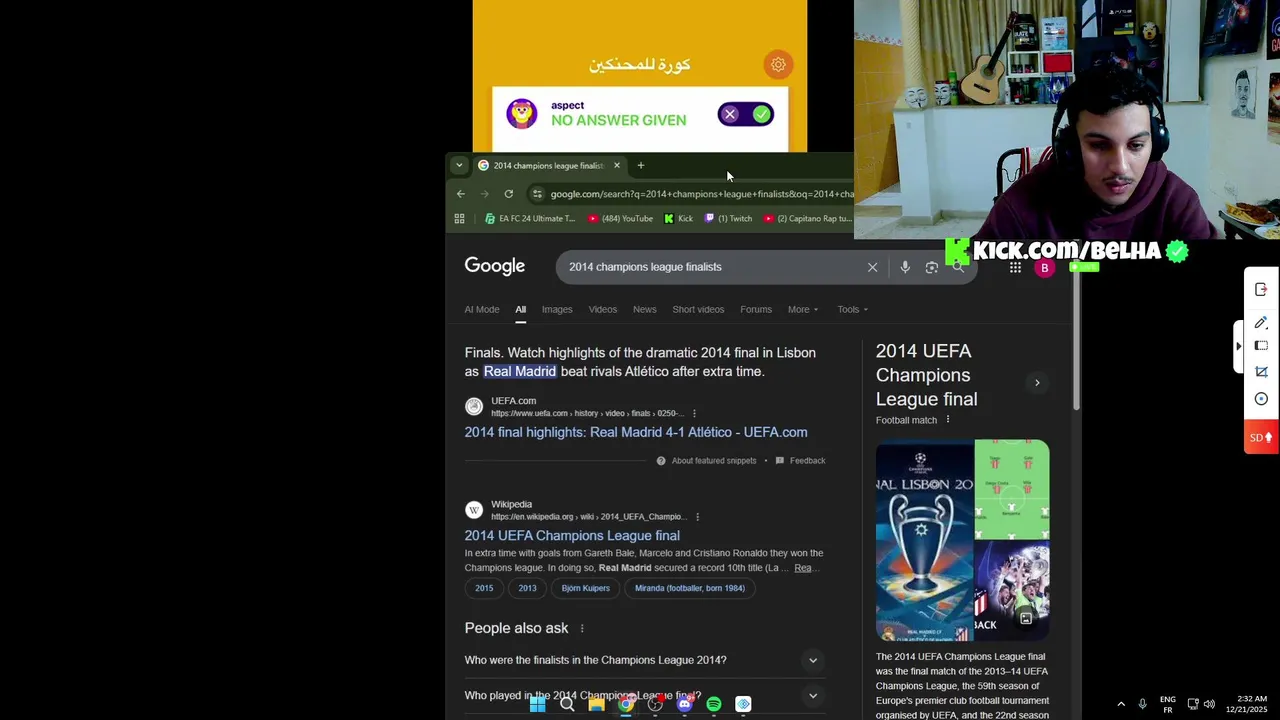Switch to Short videos tab
This screenshot has height=720, width=1280.
click(698, 309)
